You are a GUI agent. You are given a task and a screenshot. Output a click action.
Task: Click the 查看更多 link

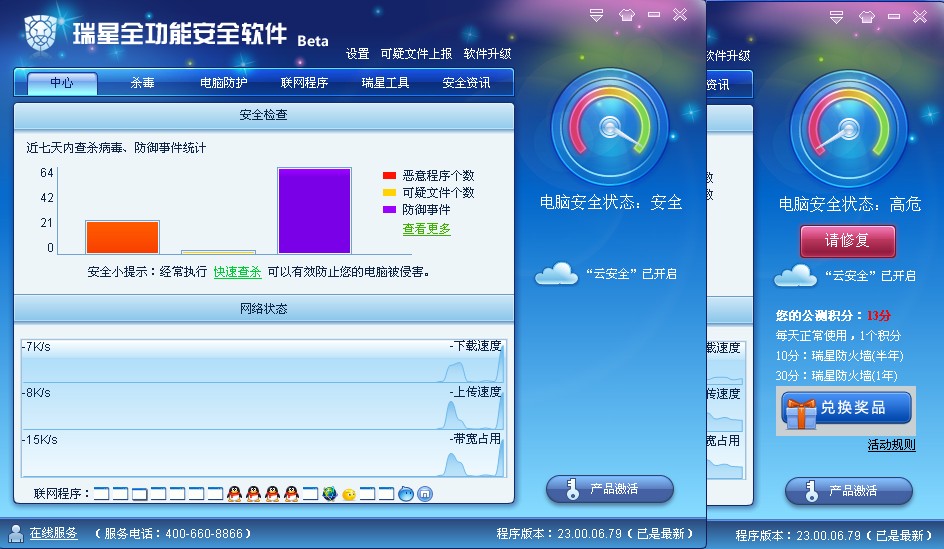point(426,229)
